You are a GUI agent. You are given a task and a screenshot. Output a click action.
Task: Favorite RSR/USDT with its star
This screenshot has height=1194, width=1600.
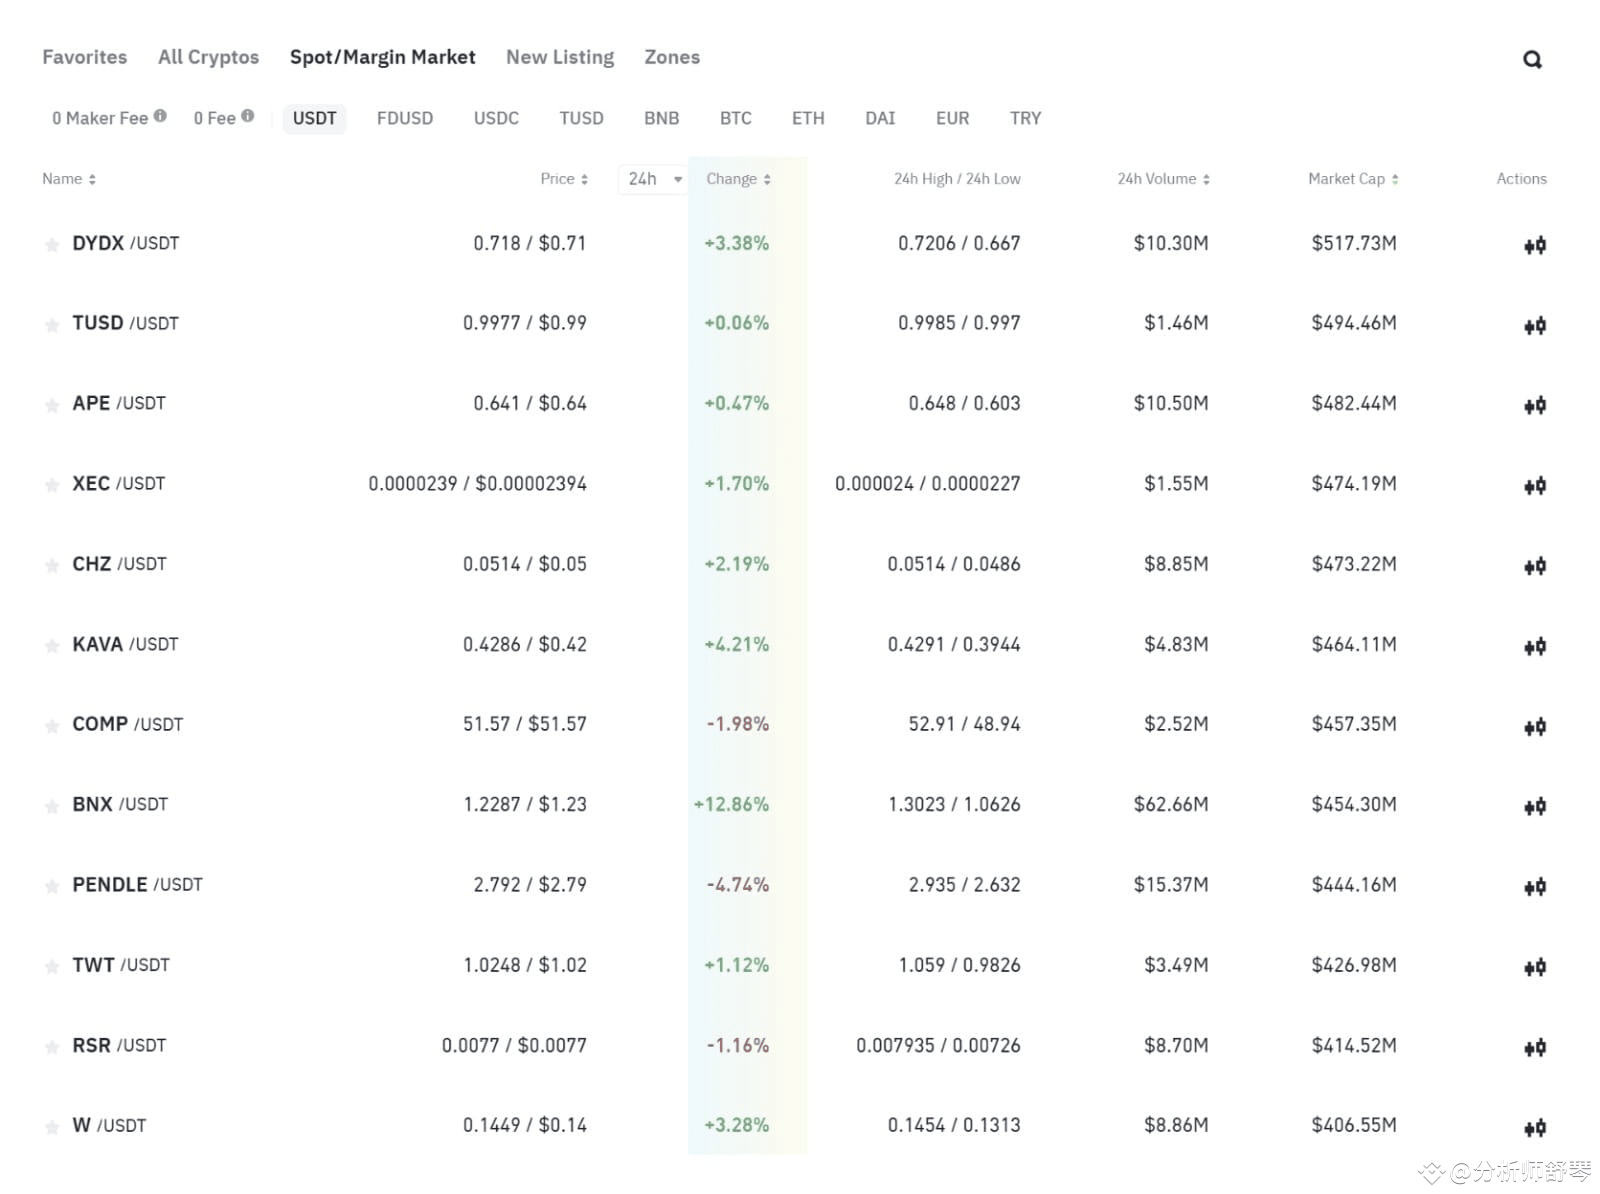point(52,1047)
